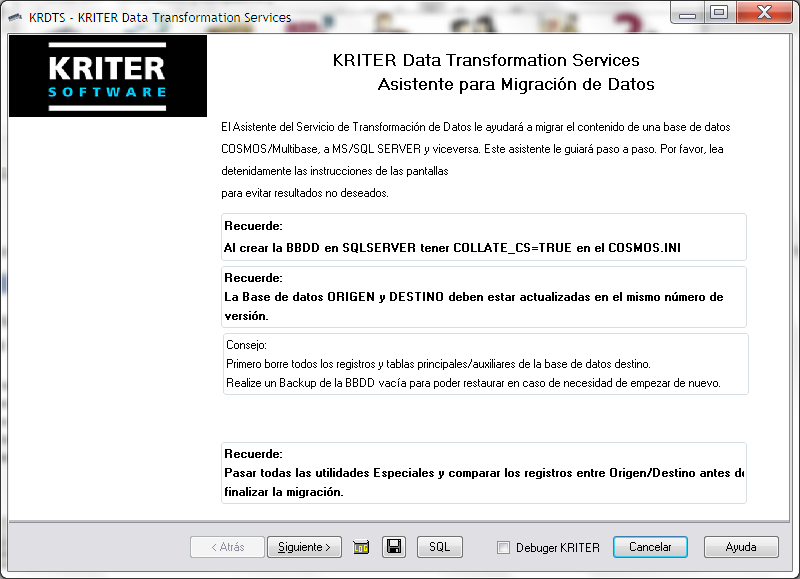Viewport: 800px width, 579px height.
Task: Go to next step with Siguiente
Action: click(304, 547)
